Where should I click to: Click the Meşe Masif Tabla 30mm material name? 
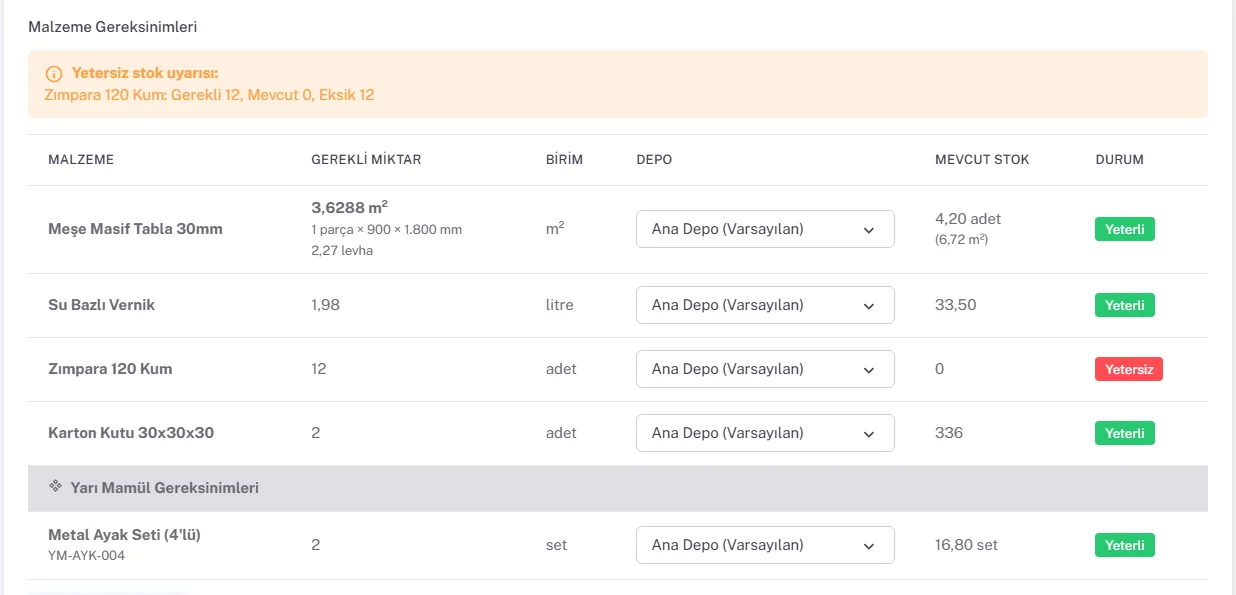135,229
